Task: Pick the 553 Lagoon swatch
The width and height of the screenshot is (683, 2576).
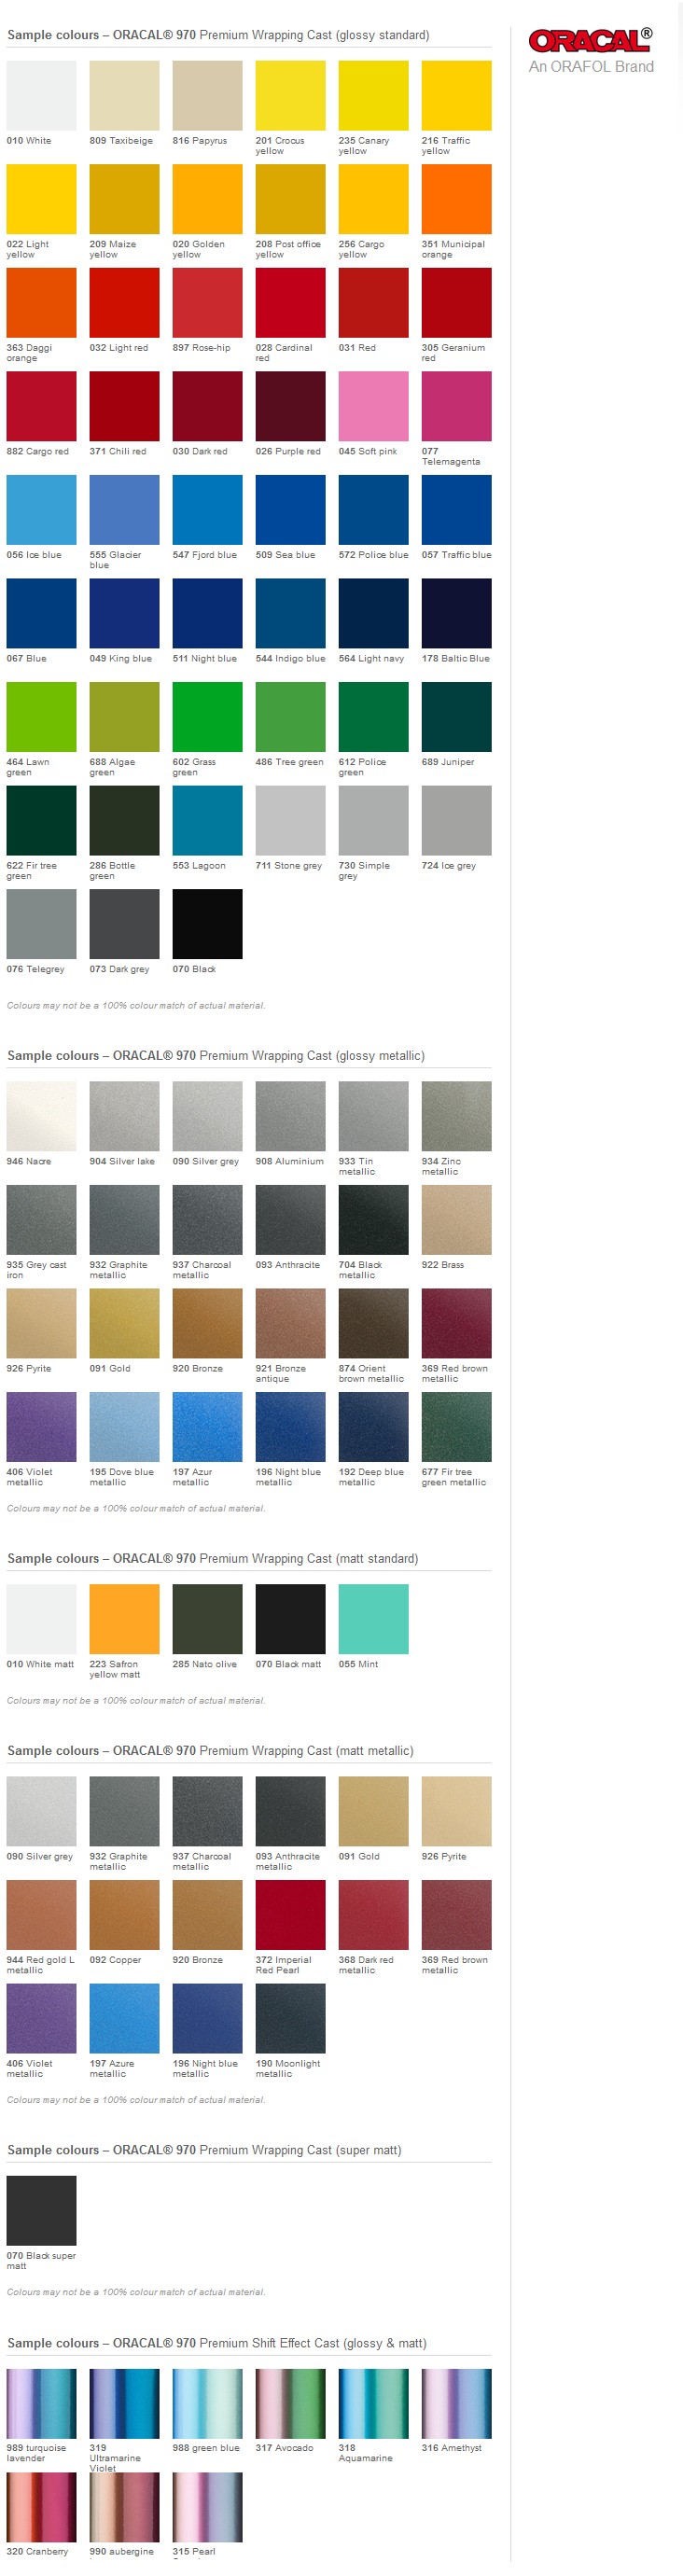Action: click(x=207, y=821)
